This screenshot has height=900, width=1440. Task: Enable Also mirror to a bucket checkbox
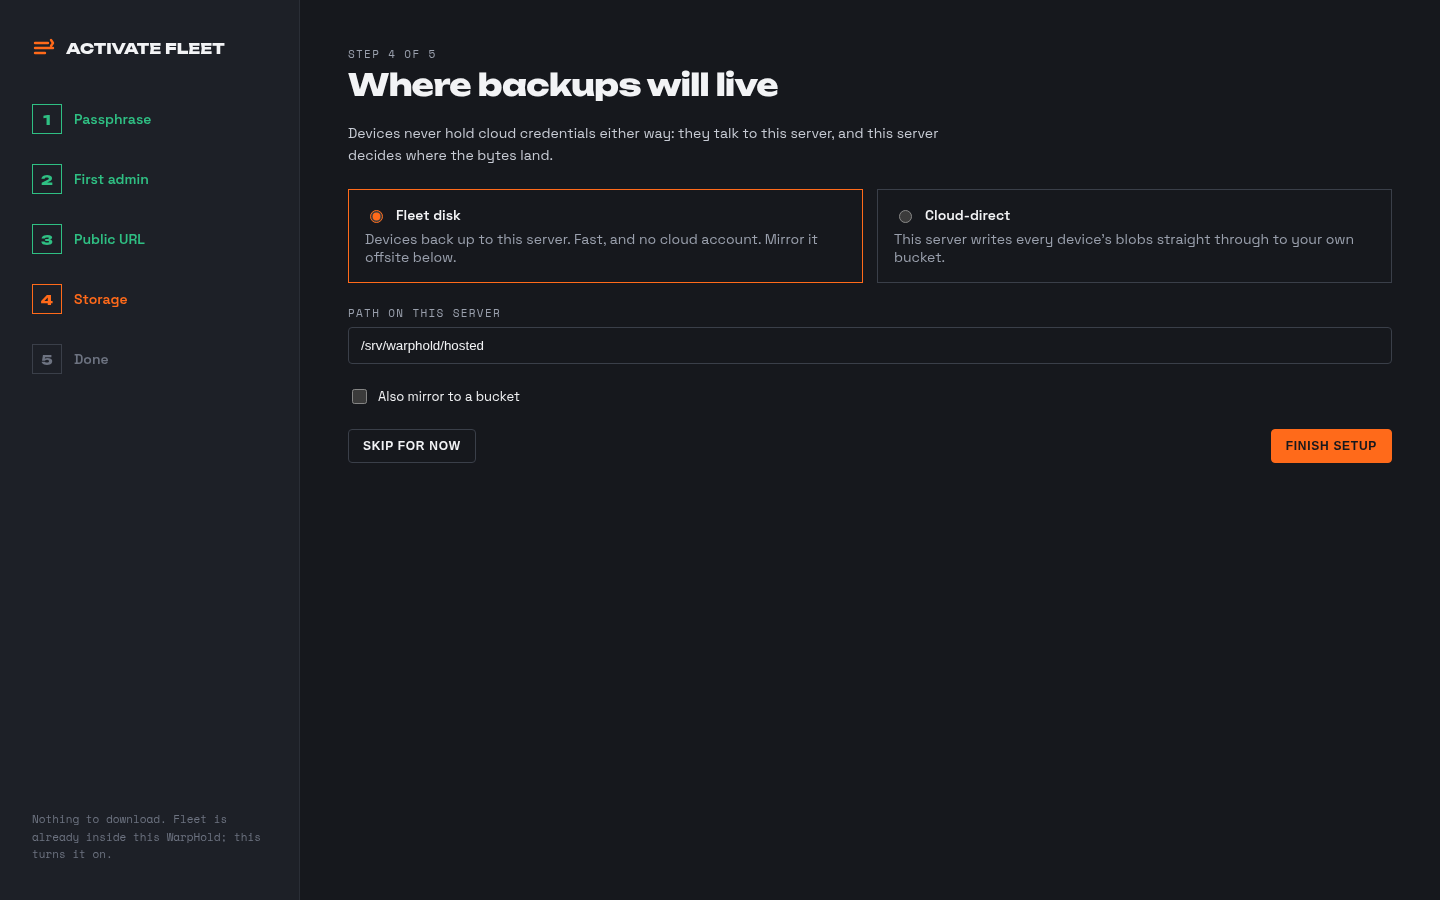click(359, 396)
